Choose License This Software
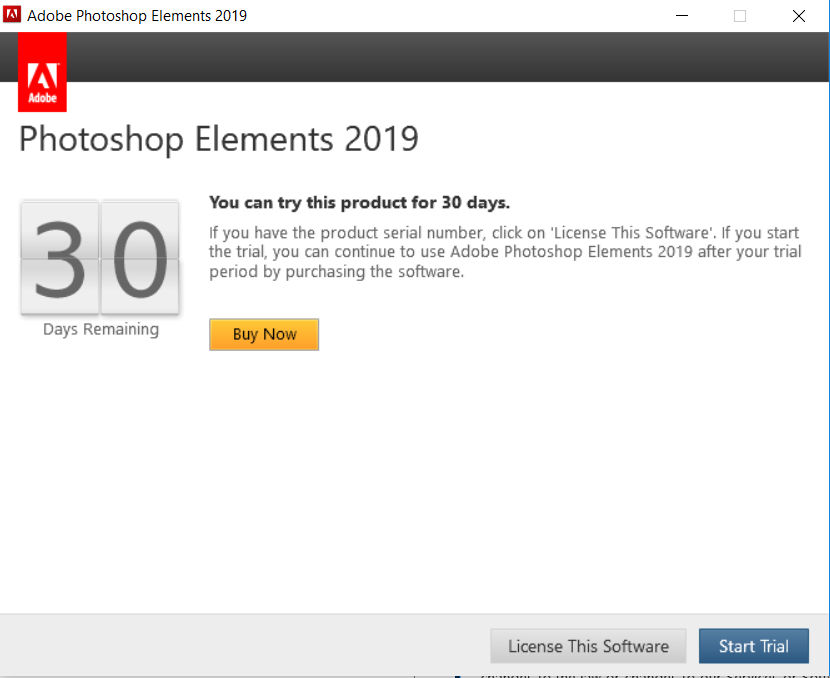 pos(588,646)
